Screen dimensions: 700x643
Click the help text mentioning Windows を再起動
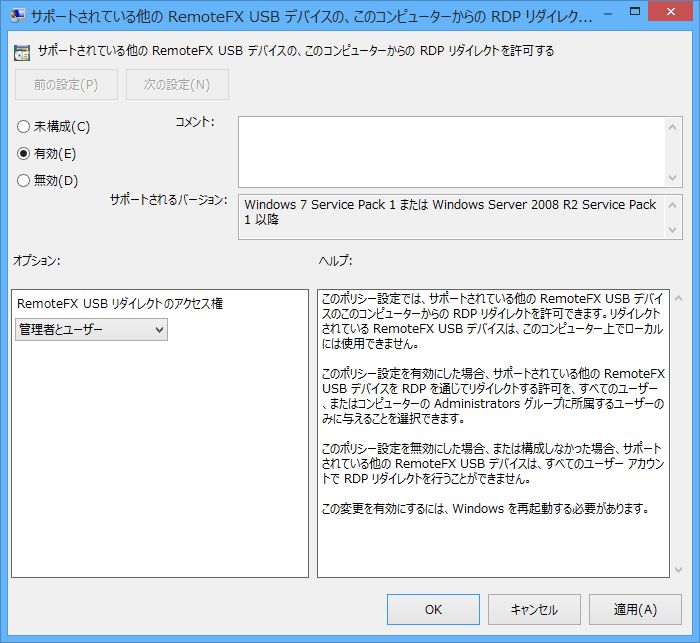coord(485,509)
